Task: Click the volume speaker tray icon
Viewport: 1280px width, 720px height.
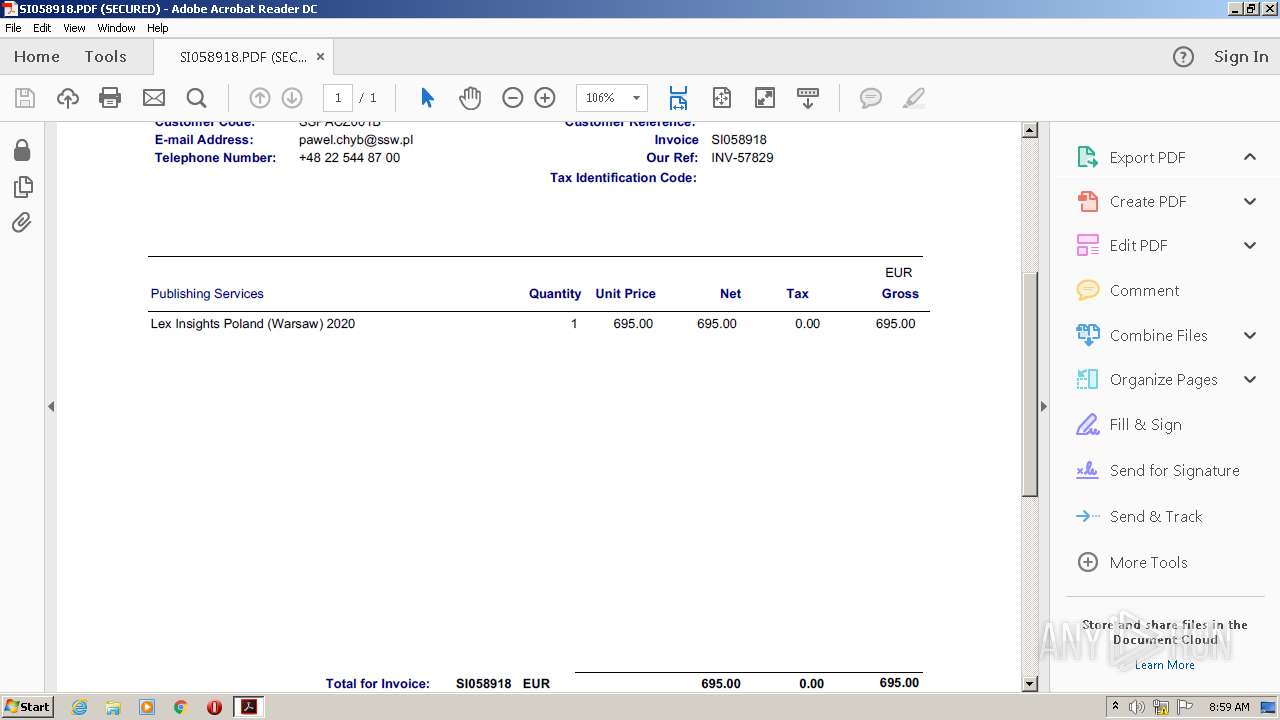Action: coord(1137,707)
